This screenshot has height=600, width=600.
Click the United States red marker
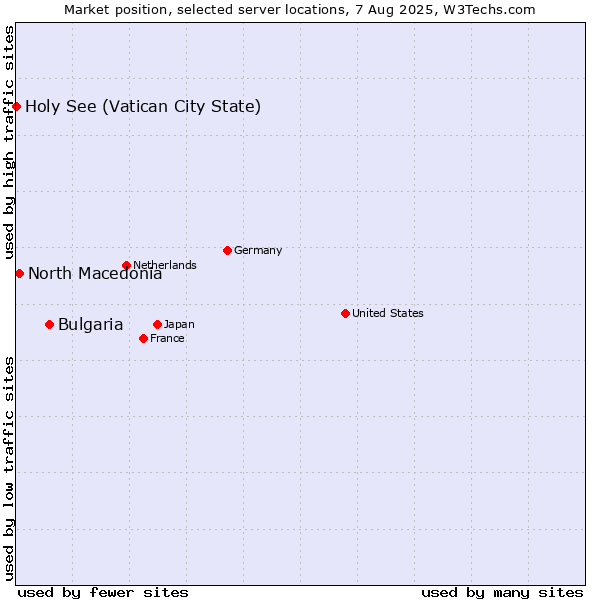345,313
